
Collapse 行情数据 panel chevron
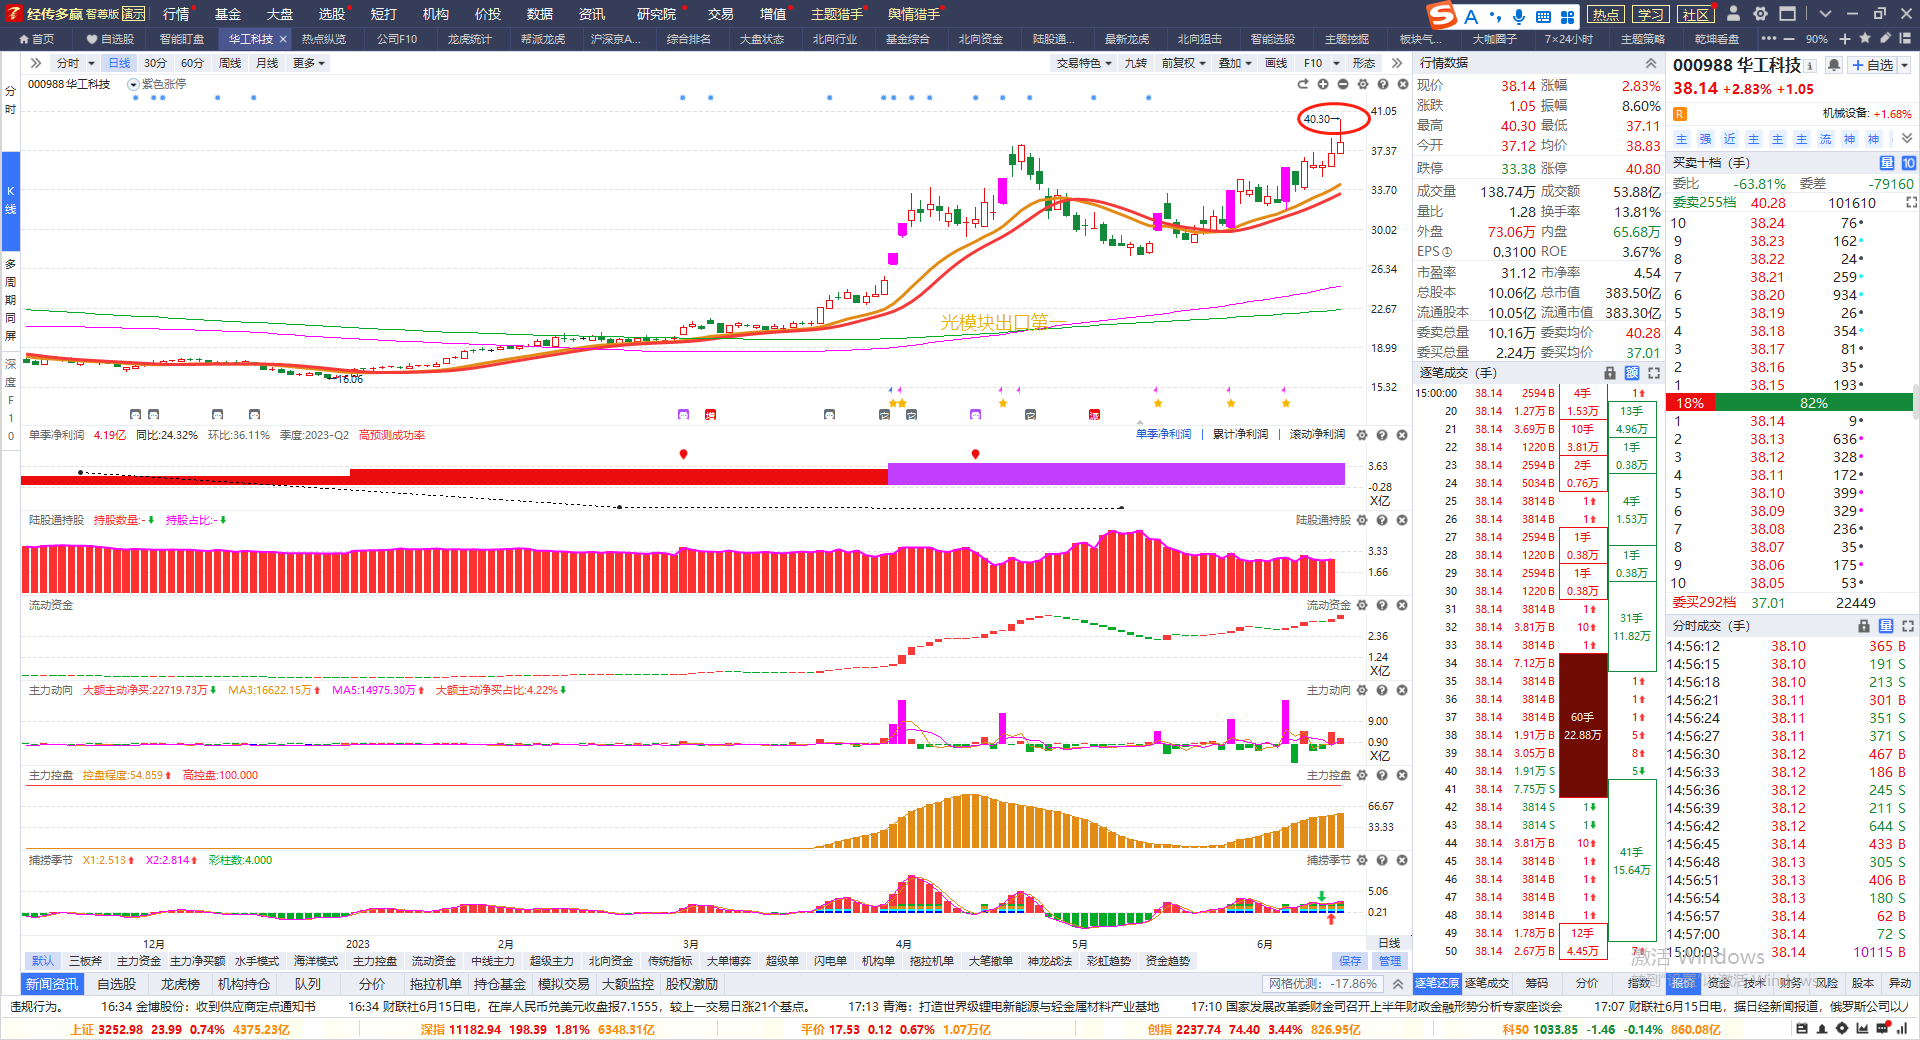pos(1650,63)
